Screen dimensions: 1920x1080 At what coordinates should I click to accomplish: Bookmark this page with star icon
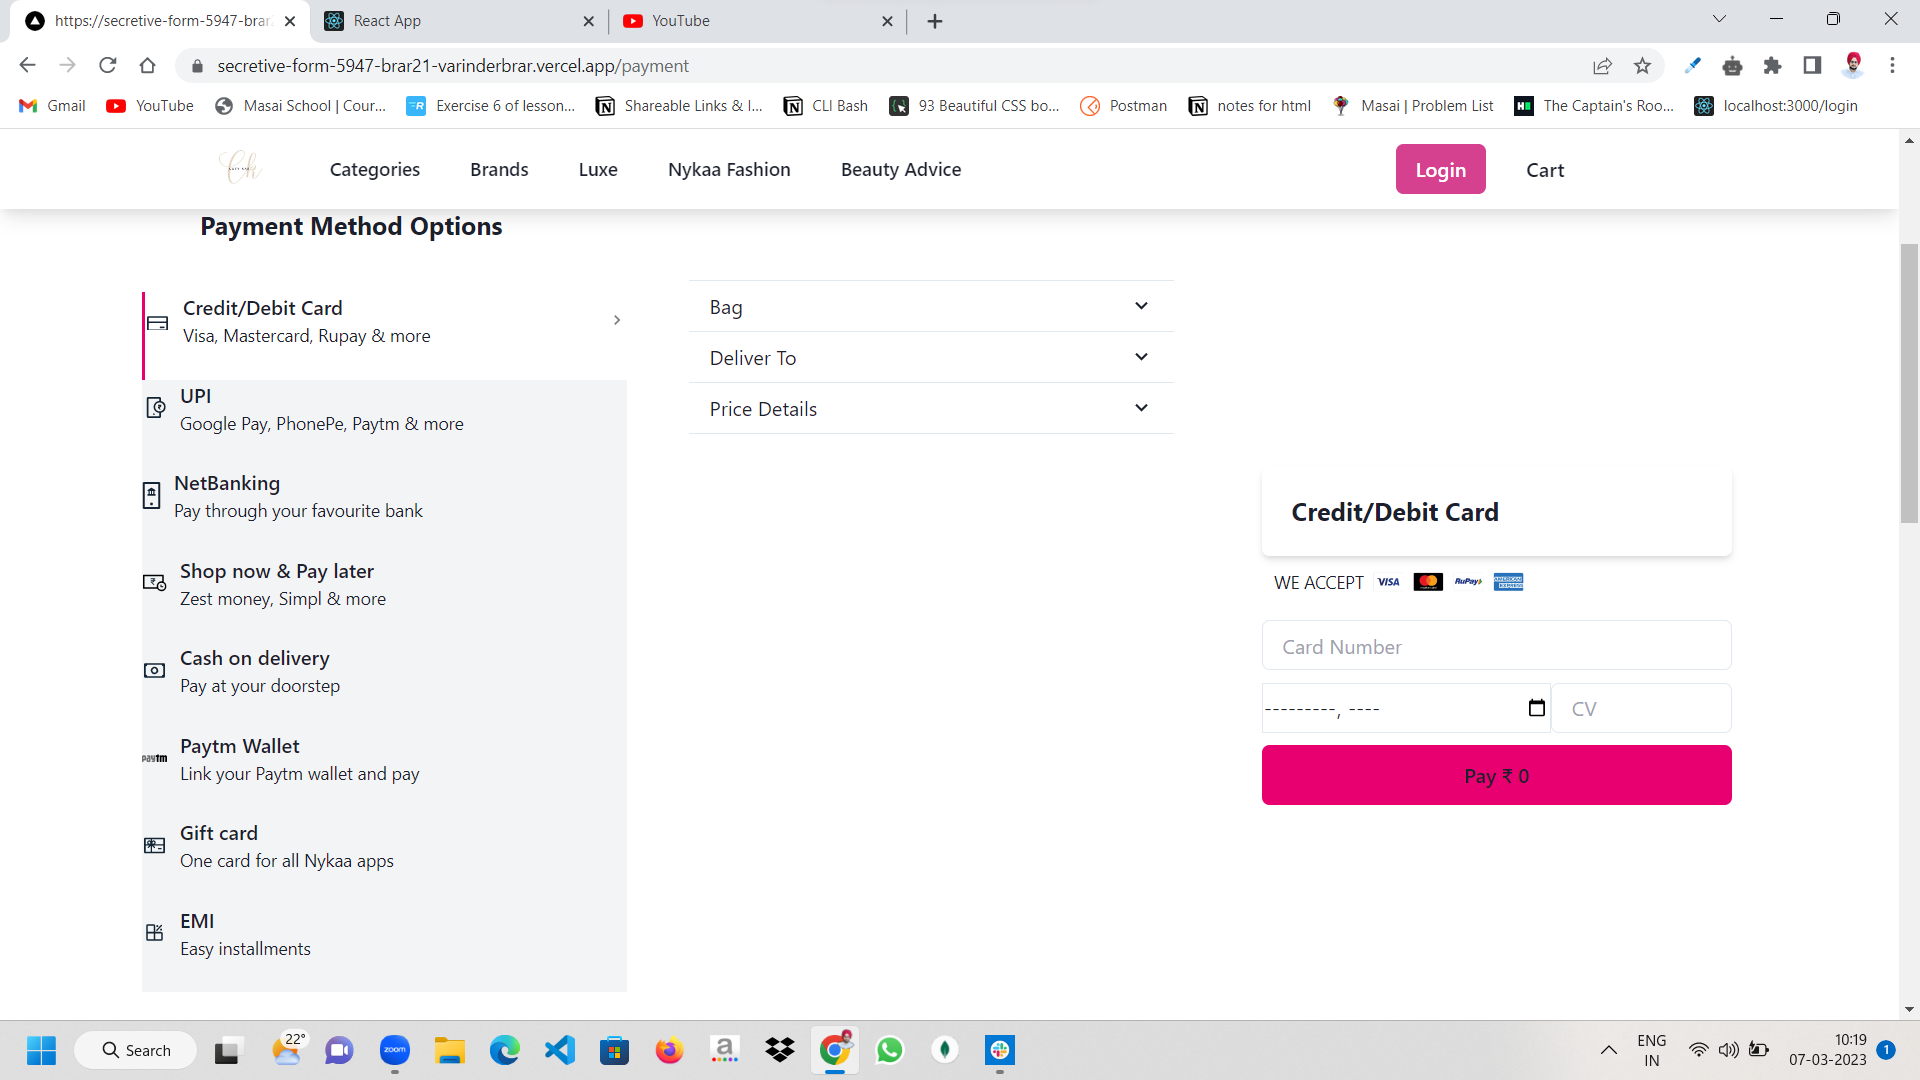pyautogui.click(x=1642, y=66)
